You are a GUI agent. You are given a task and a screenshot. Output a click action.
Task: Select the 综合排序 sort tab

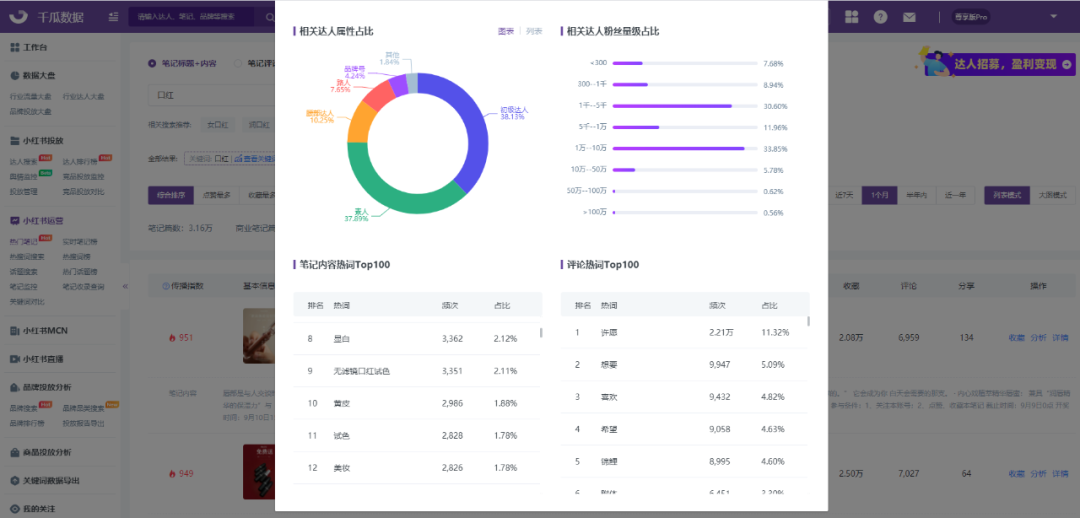coord(167,195)
